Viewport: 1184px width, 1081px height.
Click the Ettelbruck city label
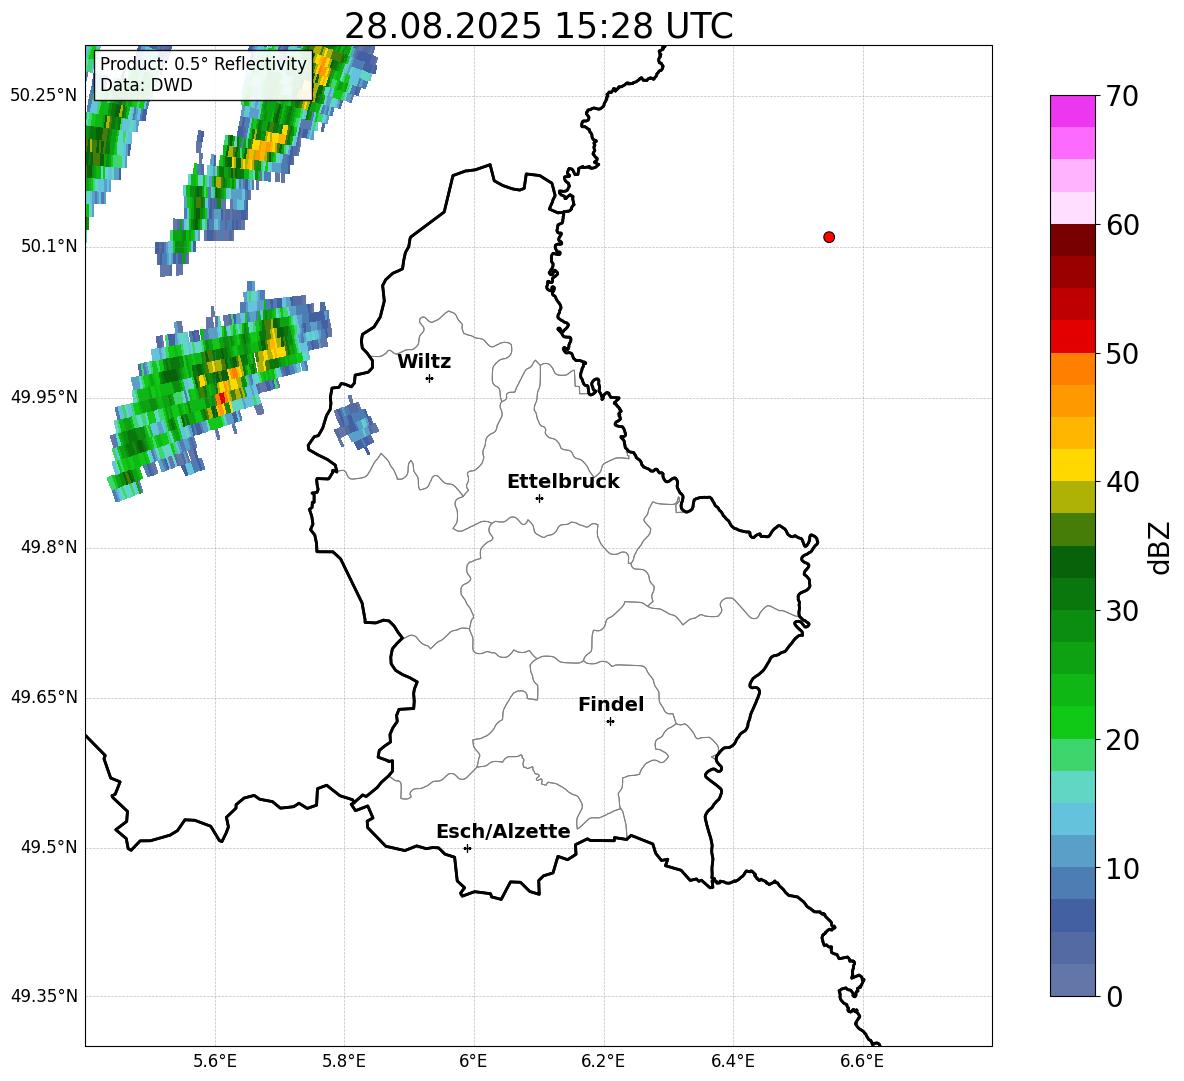click(x=563, y=482)
